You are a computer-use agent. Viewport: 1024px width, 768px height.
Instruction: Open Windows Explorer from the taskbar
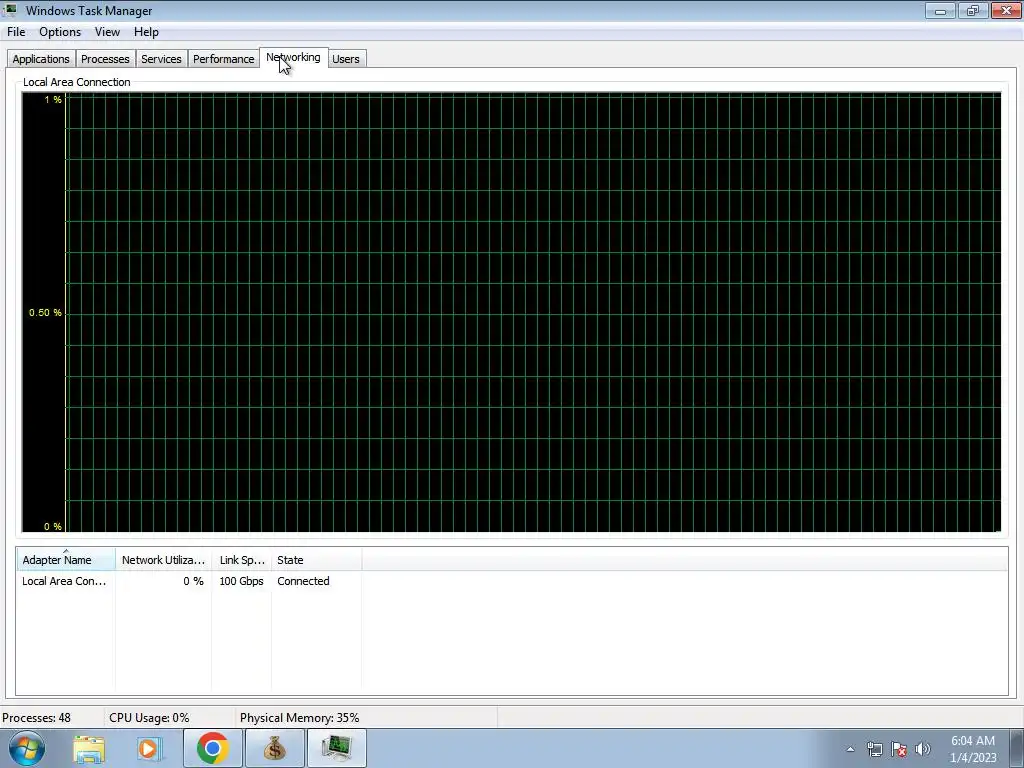pos(89,748)
